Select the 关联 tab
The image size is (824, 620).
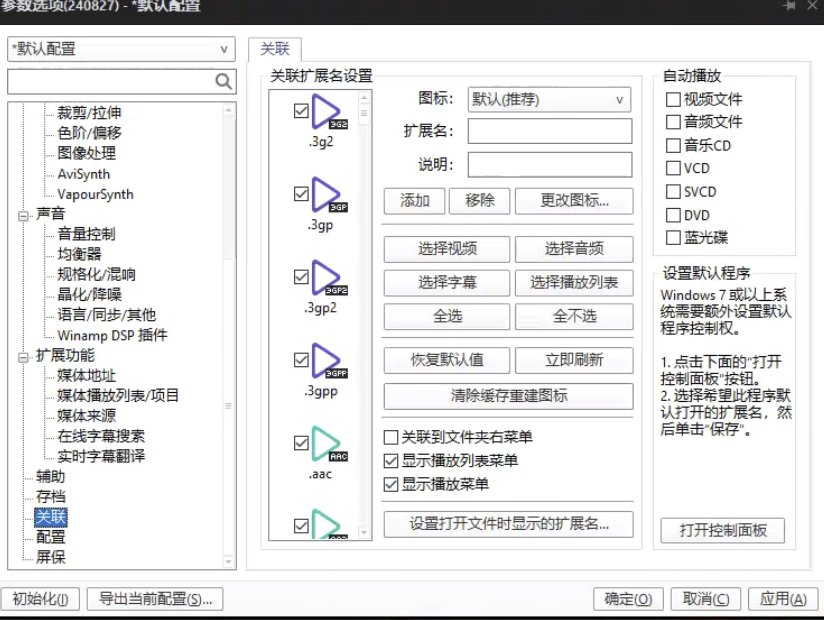click(275, 49)
